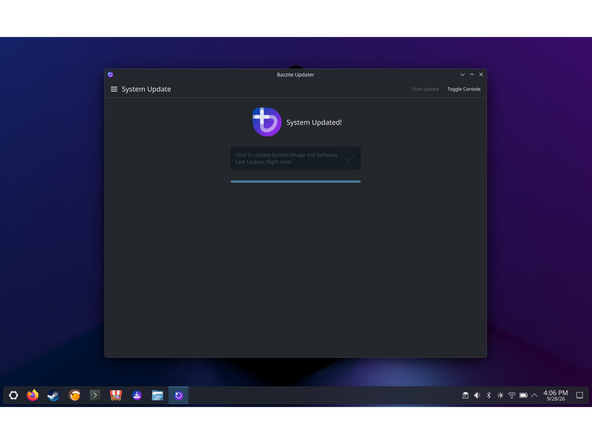Open the volume control in system tray
The height and width of the screenshot is (444, 592).
click(477, 395)
